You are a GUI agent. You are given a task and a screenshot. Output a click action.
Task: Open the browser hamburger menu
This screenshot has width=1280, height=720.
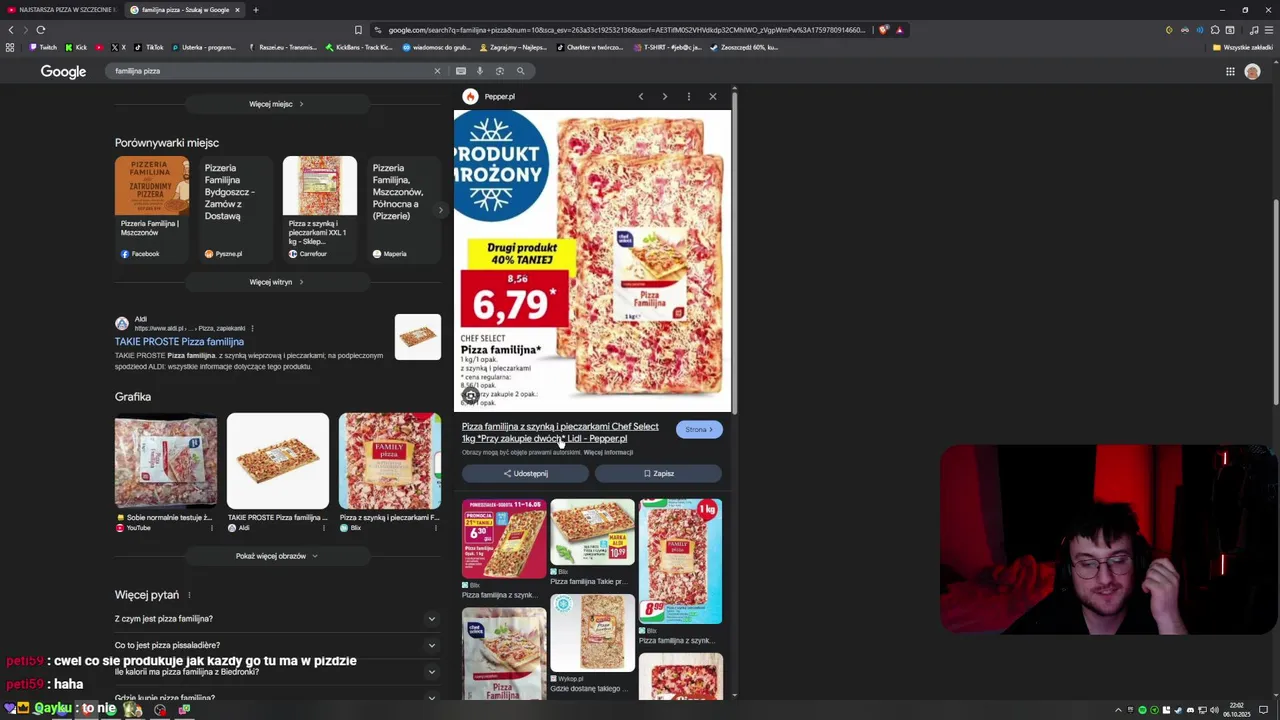coord(1269,30)
